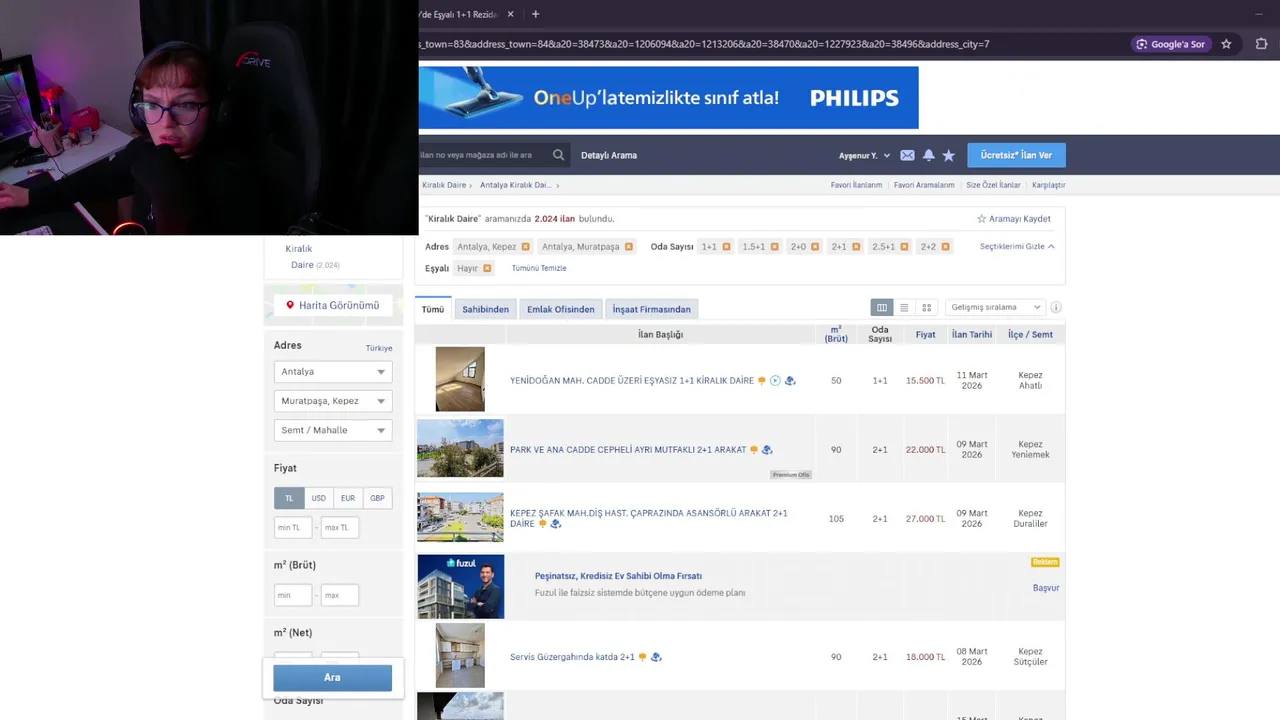Select USD currency option
Viewport: 1280px width, 720px height.
pos(318,498)
